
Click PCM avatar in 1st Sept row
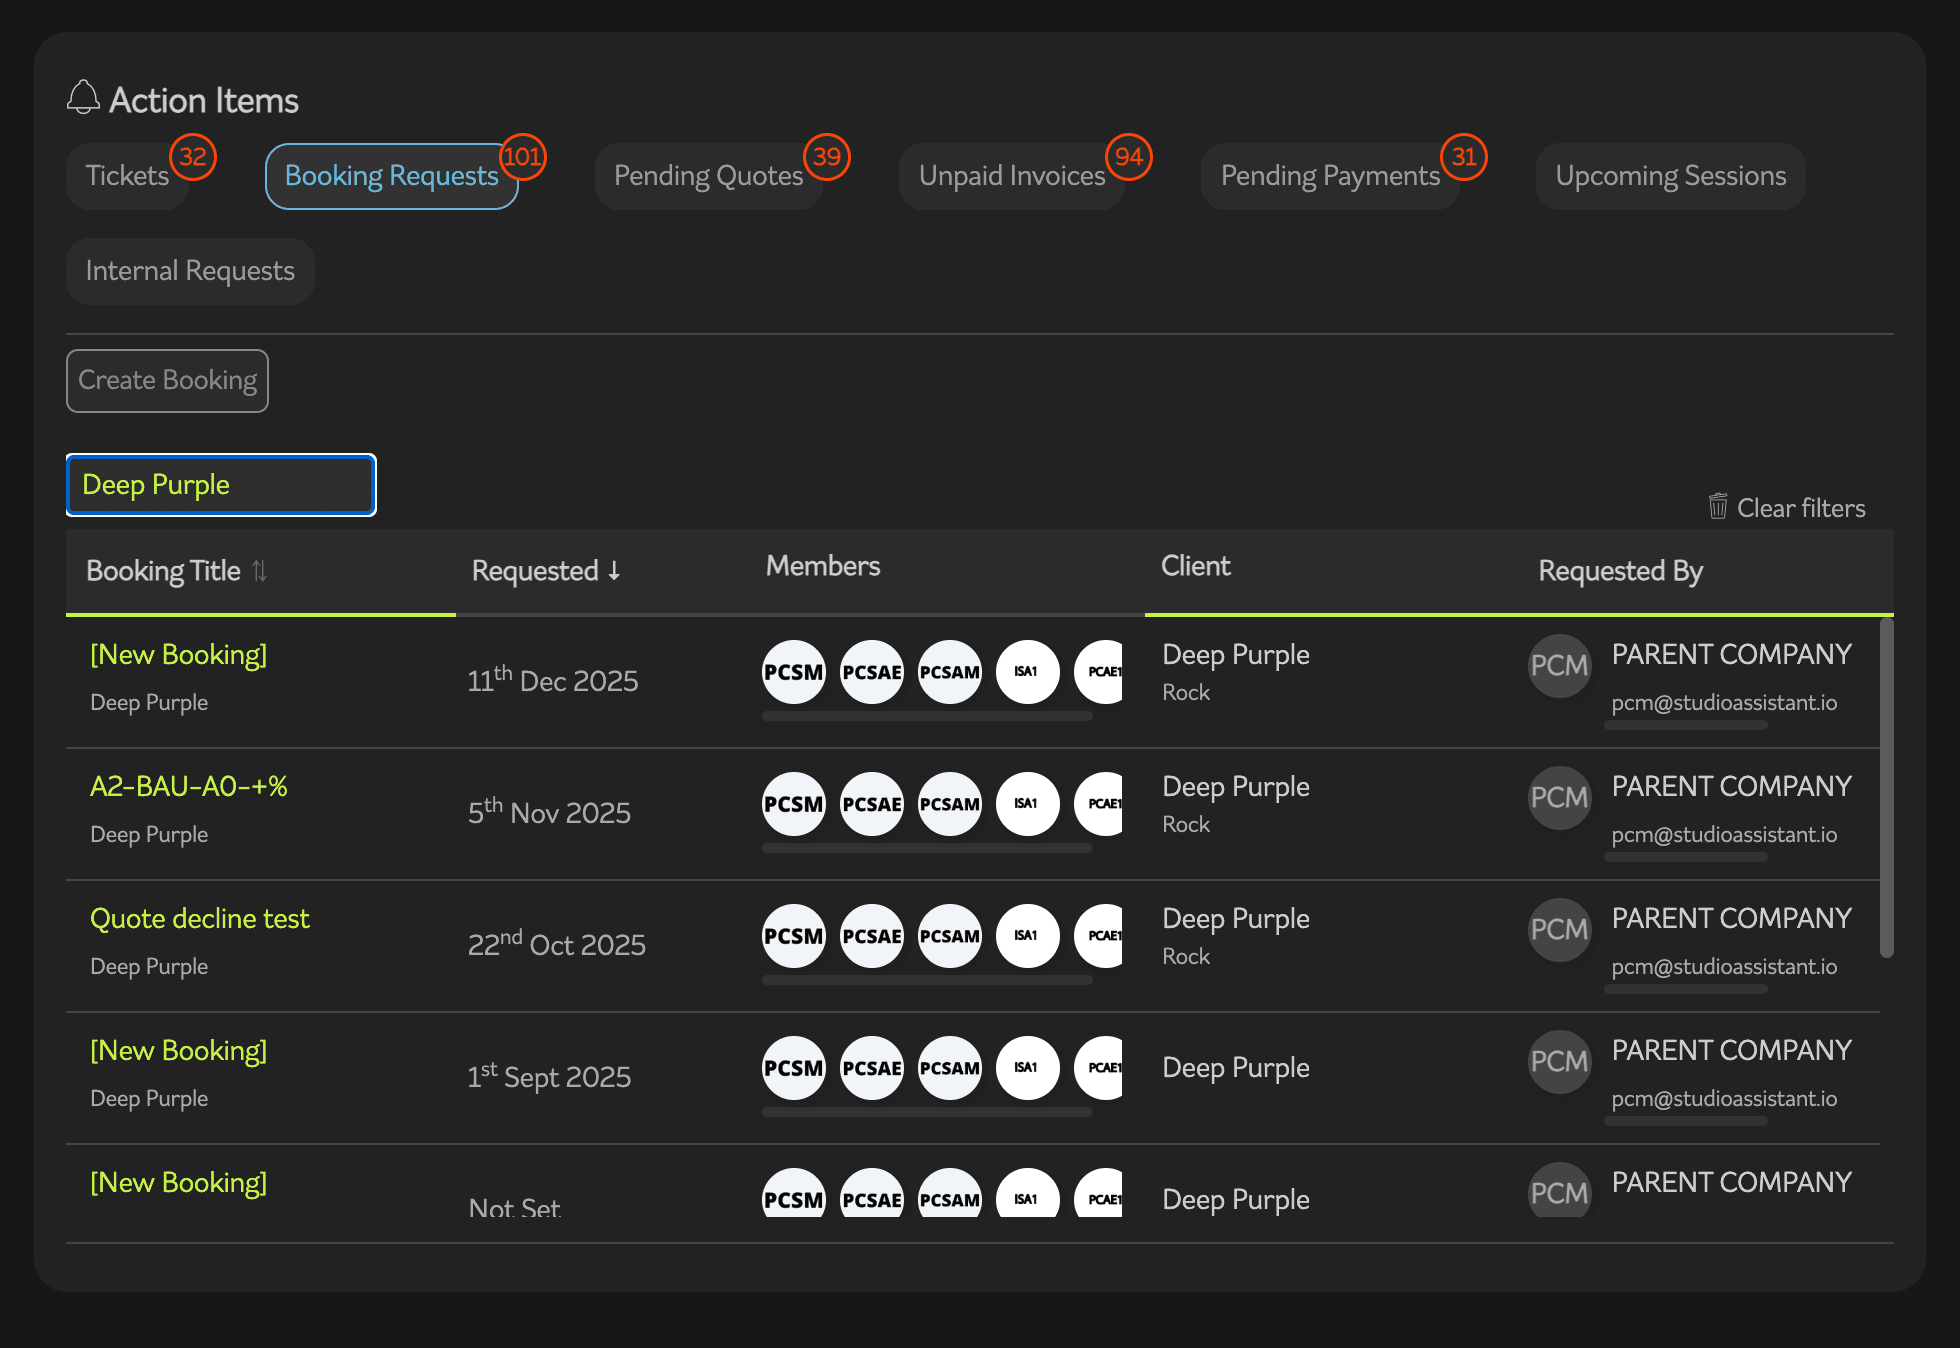coord(1560,1062)
